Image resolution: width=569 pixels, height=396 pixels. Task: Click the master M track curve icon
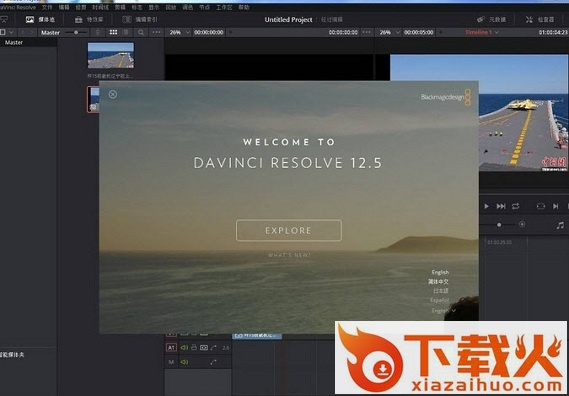coord(213,362)
